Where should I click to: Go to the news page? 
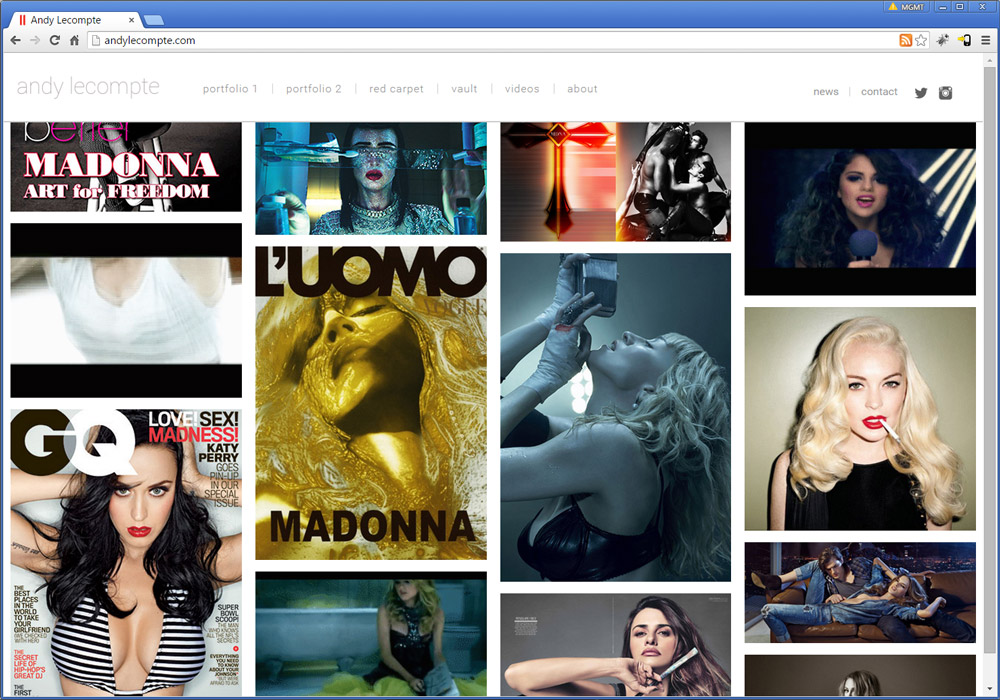coord(826,92)
